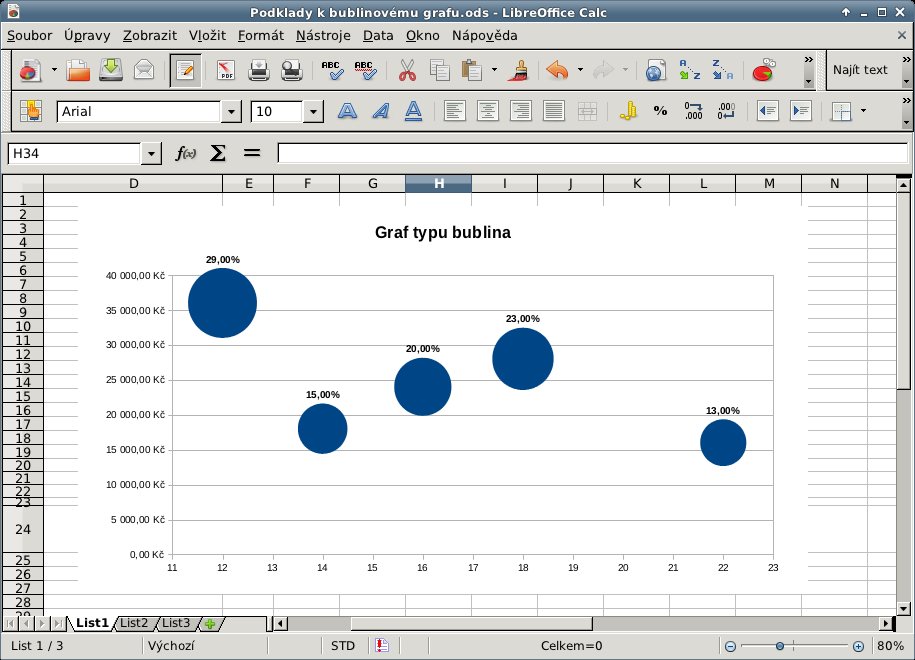Viewport: 915px width, 660px height.
Task: Zoom in with the plus button
Action: coord(858,646)
